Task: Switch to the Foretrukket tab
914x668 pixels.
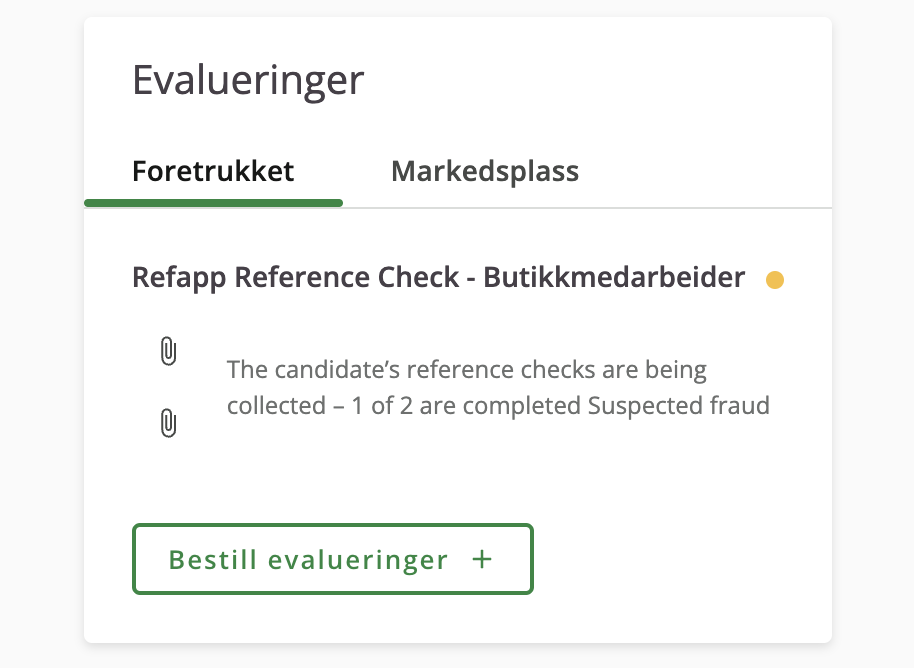Action: pyautogui.click(x=213, y=171)
